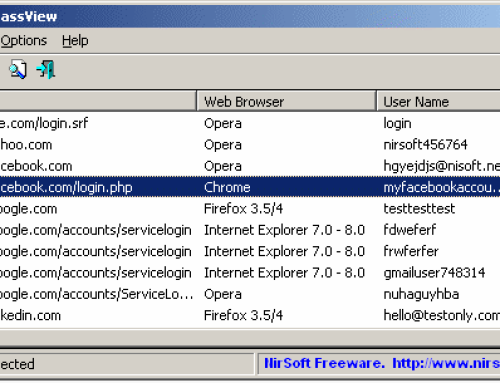Click the hoo.com URL cell
Screen dimensions: 500x383
pyautogui.click(x=26, y=145)
